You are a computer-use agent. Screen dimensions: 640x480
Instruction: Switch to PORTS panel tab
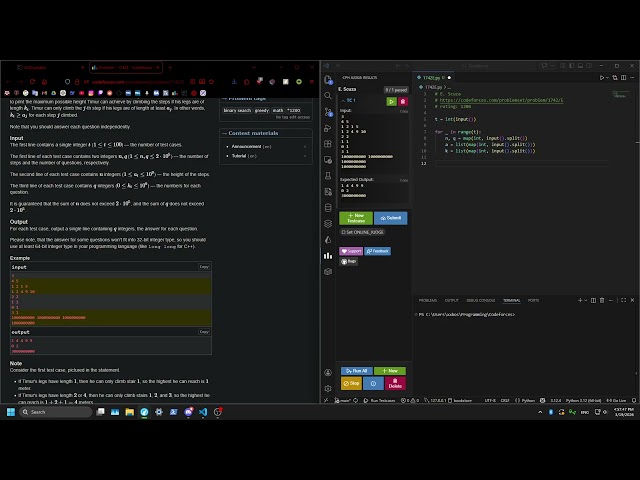533,300
